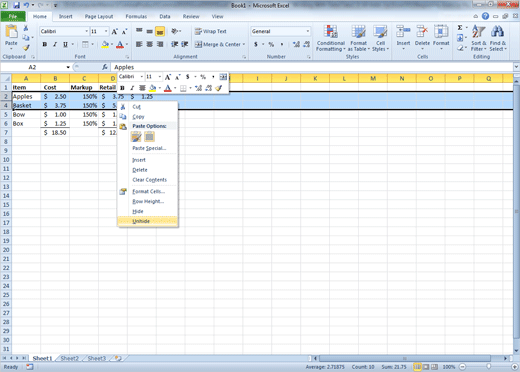Click the Select All corner of the grid

click(6, 78)
